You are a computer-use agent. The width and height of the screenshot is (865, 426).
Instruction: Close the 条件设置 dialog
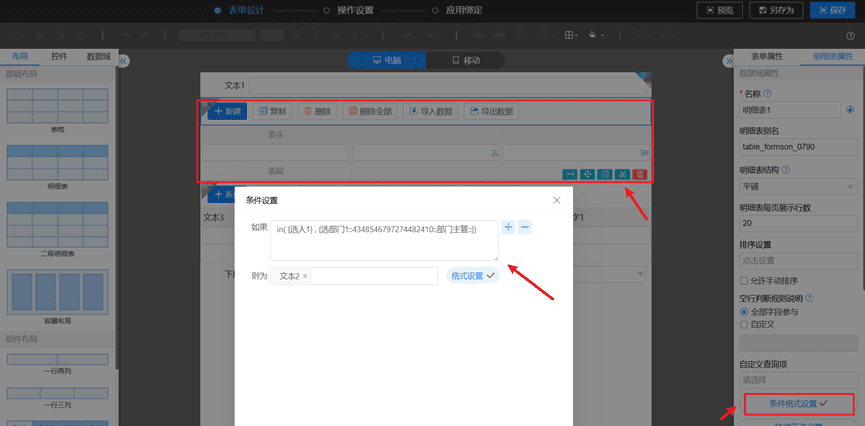pyautogui.click(x=557, y=200)
